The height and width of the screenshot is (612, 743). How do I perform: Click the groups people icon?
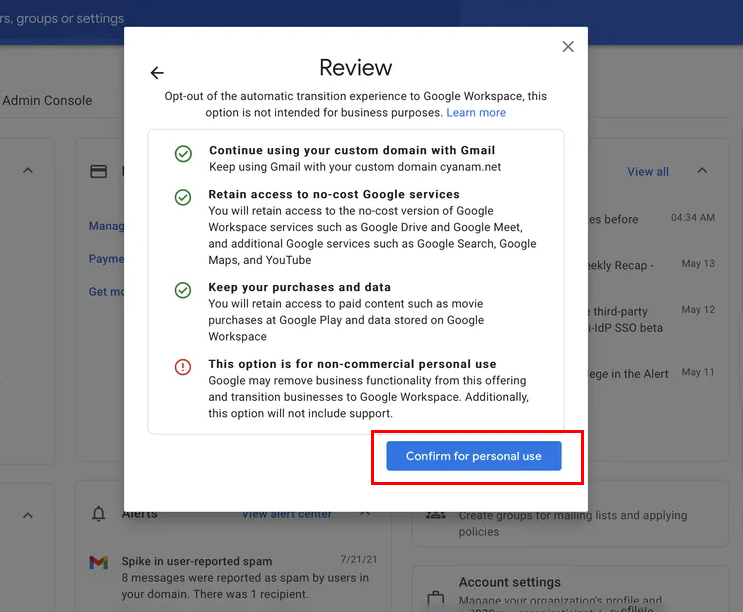(435, 515)
